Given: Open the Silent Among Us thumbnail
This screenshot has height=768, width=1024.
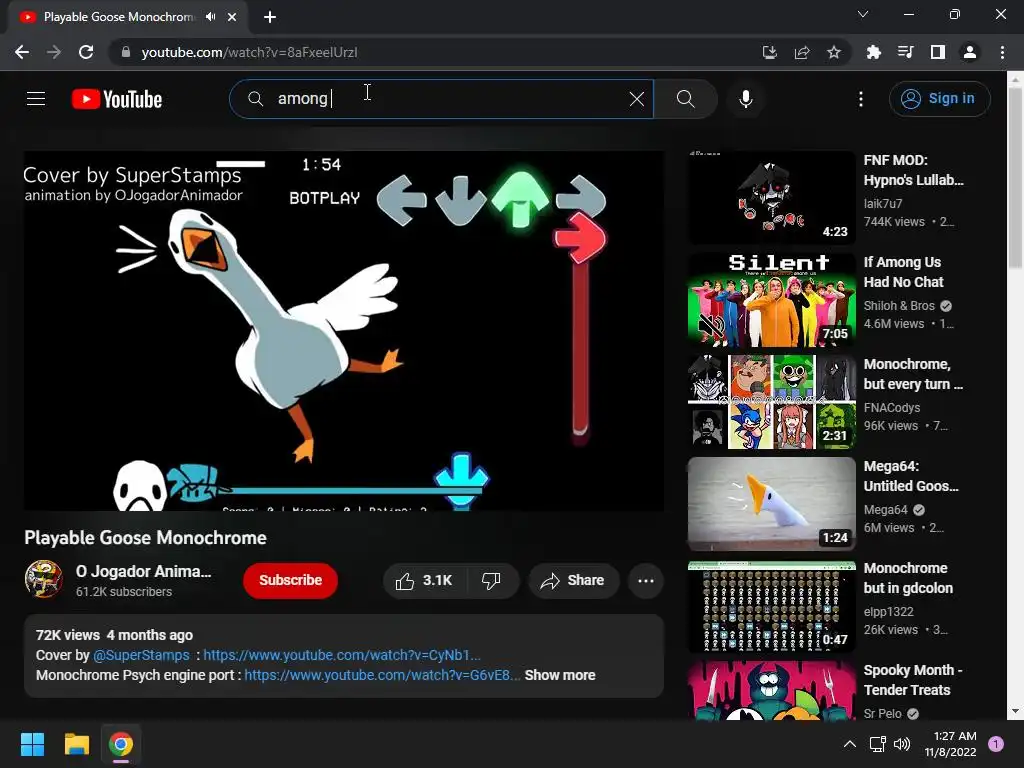Looking at the screenshot, I should (x=771, y=300).
